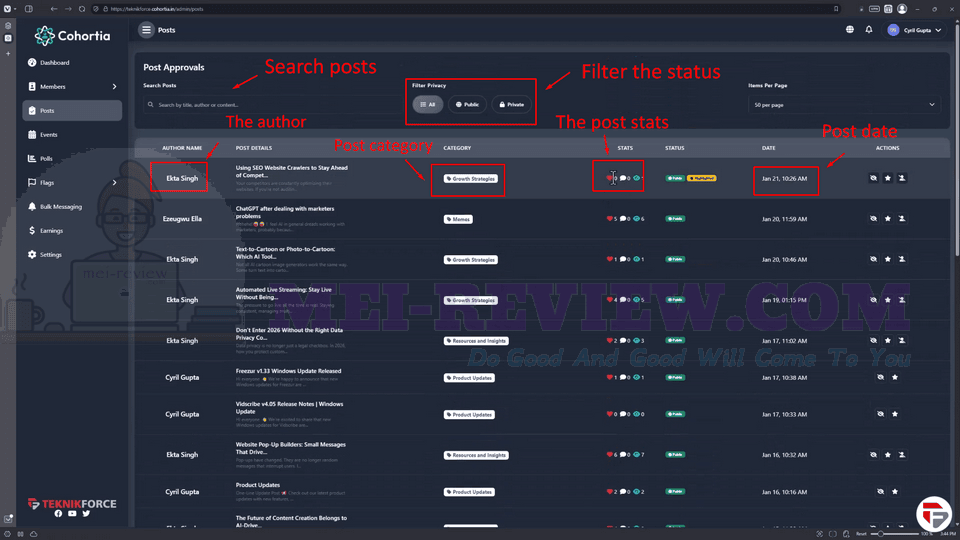Click user action icon on Website Pop-Up row
The image size is (960, 540).
pos(902,455)
